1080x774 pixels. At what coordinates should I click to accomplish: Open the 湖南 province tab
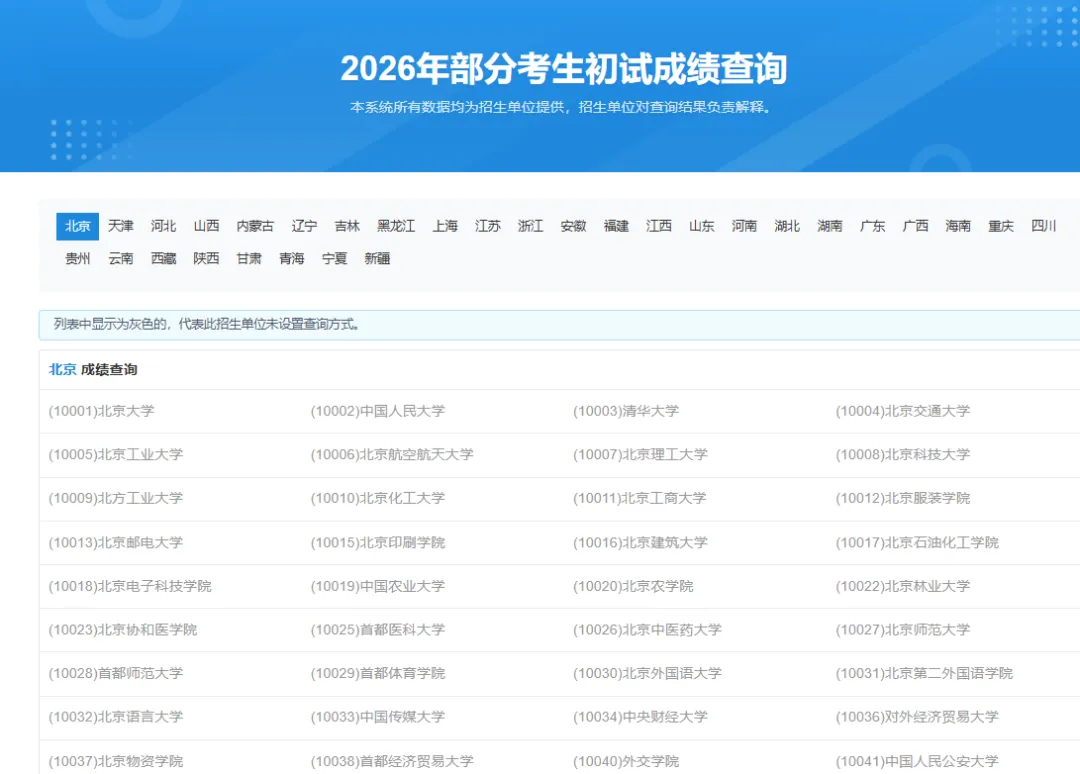click(829, 226)
